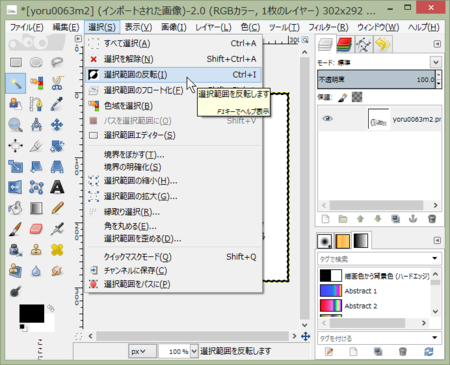This screenshot has height=365, width=450.
Task: Select the Ellipse Select tool
Action: [x=36, y=62]
